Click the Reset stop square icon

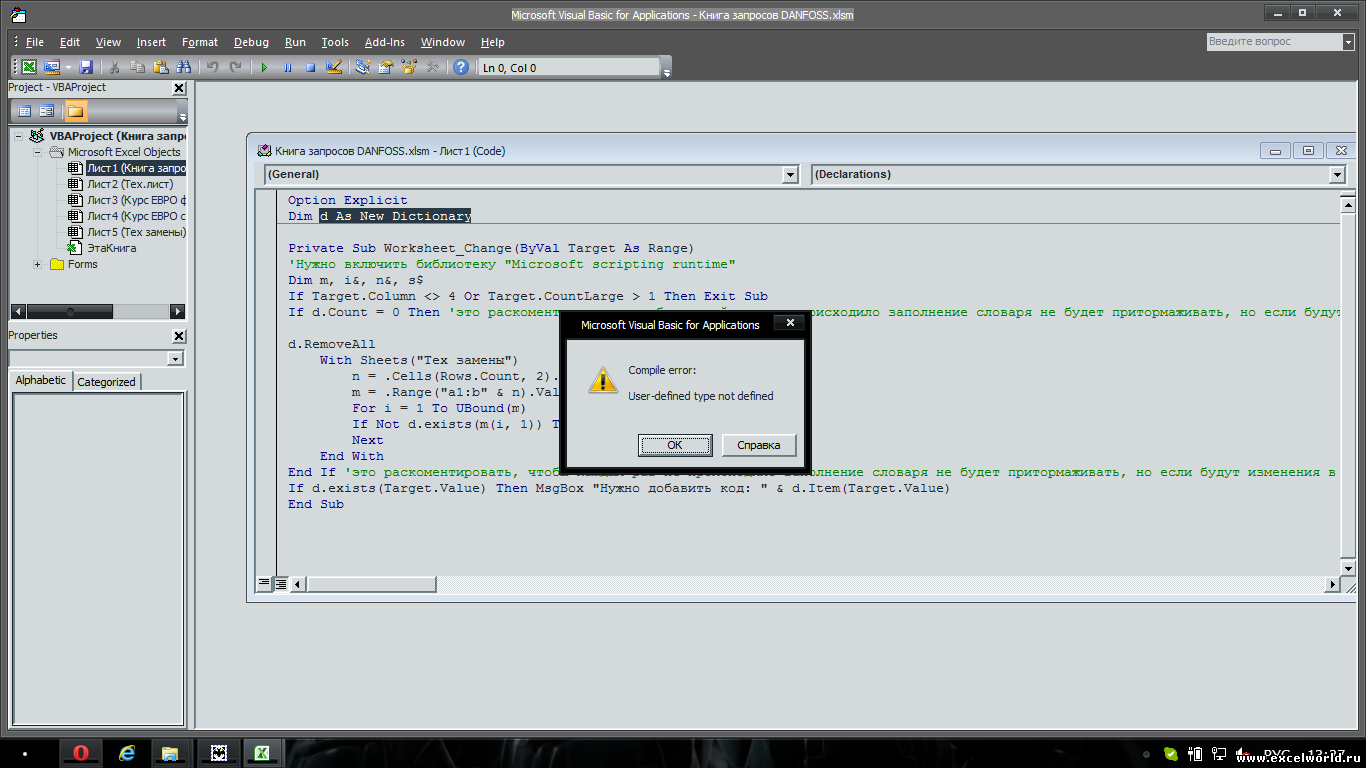310,67
